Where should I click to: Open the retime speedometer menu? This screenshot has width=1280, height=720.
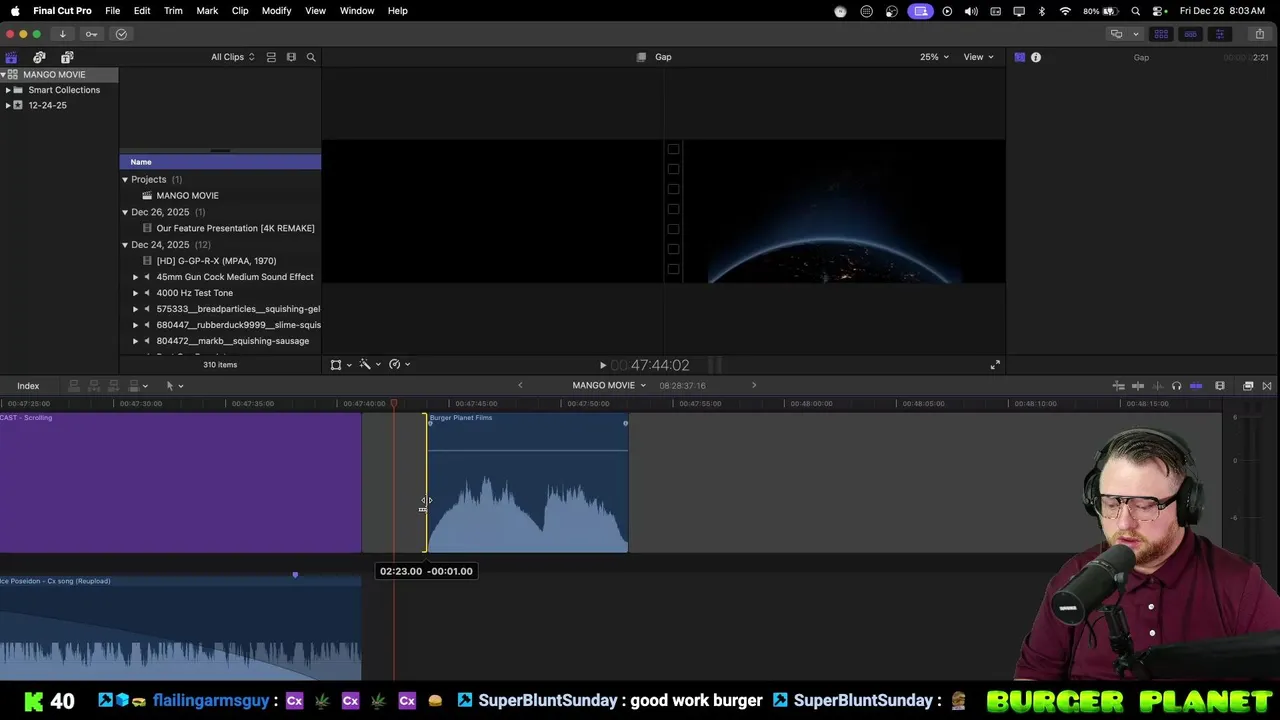click(399, 365)
